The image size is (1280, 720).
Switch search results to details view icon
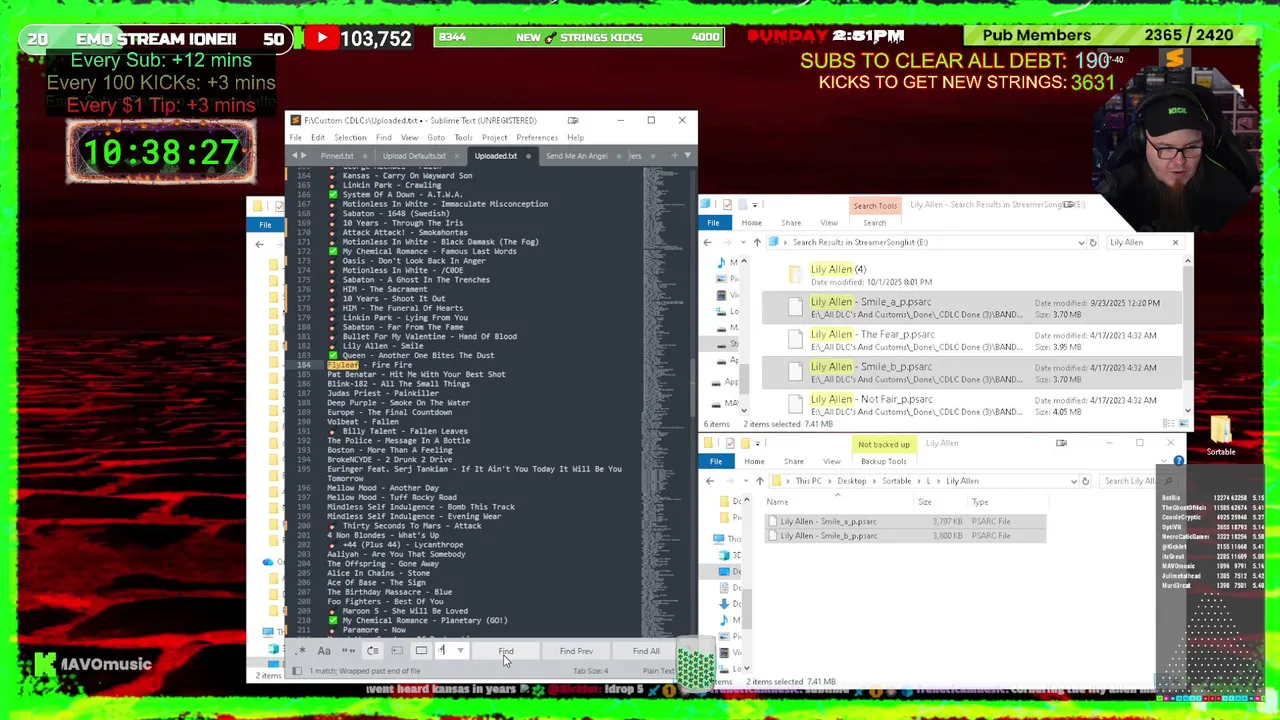tap(1170, 424)
